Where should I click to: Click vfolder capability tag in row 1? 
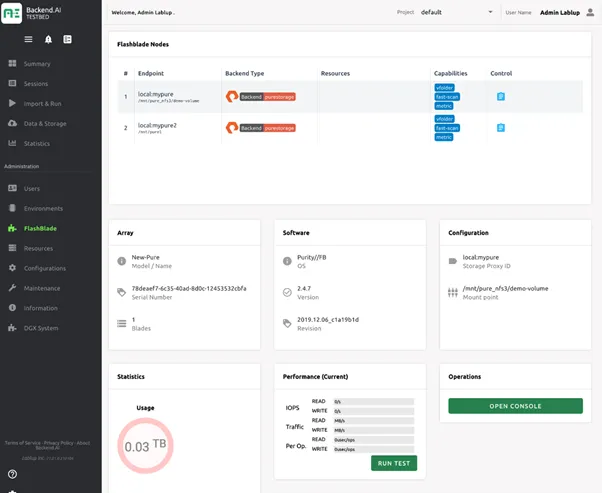click(x=445, y=88)
